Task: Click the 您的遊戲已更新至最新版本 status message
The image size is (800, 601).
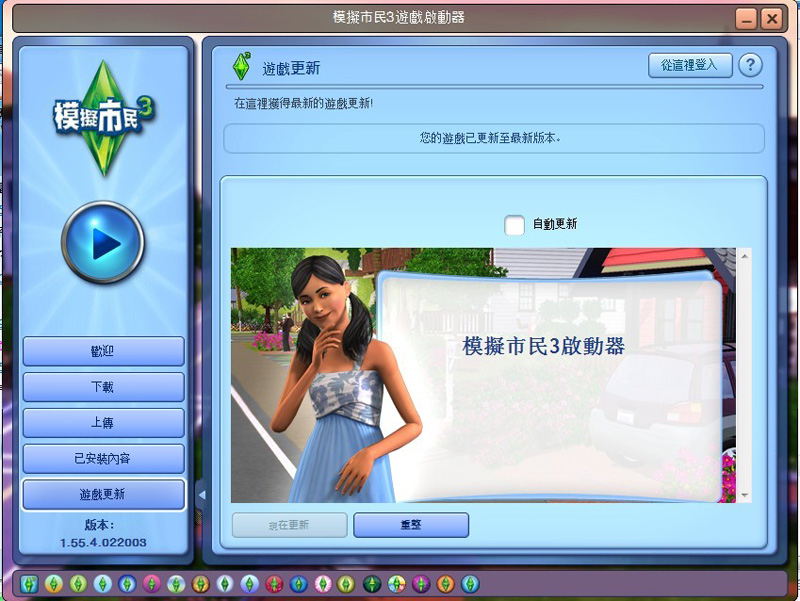Action: 490,138
